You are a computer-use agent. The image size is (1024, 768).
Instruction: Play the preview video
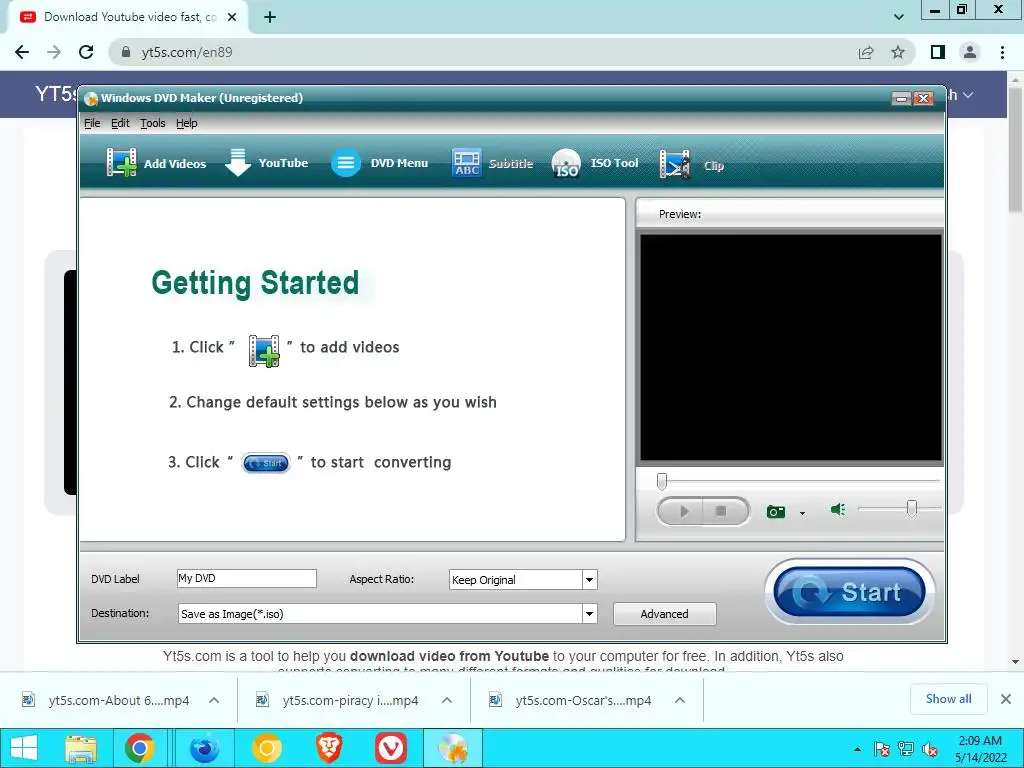point(683,511)
